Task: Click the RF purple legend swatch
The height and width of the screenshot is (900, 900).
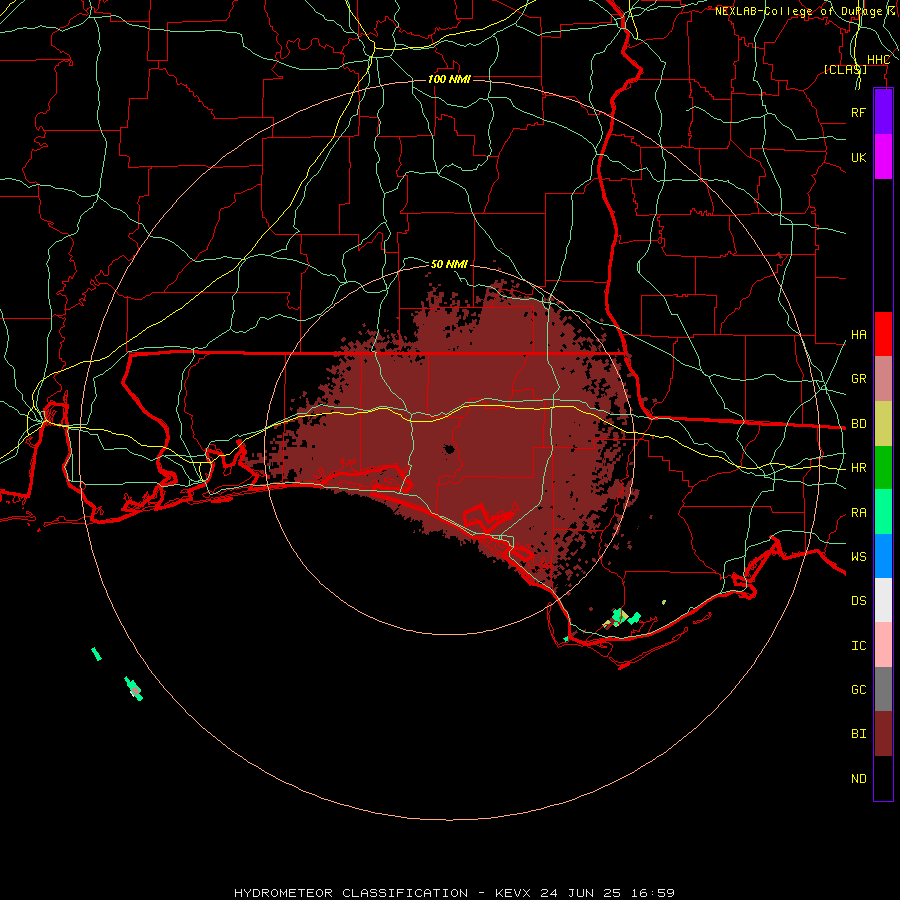Action: [883, 112]
